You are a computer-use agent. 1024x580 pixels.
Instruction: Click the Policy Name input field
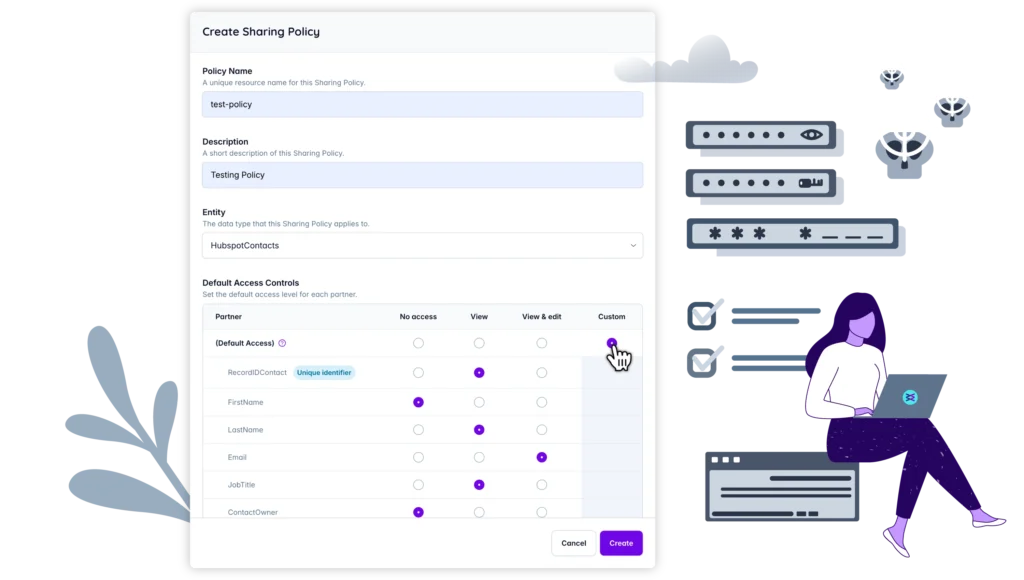422,104
